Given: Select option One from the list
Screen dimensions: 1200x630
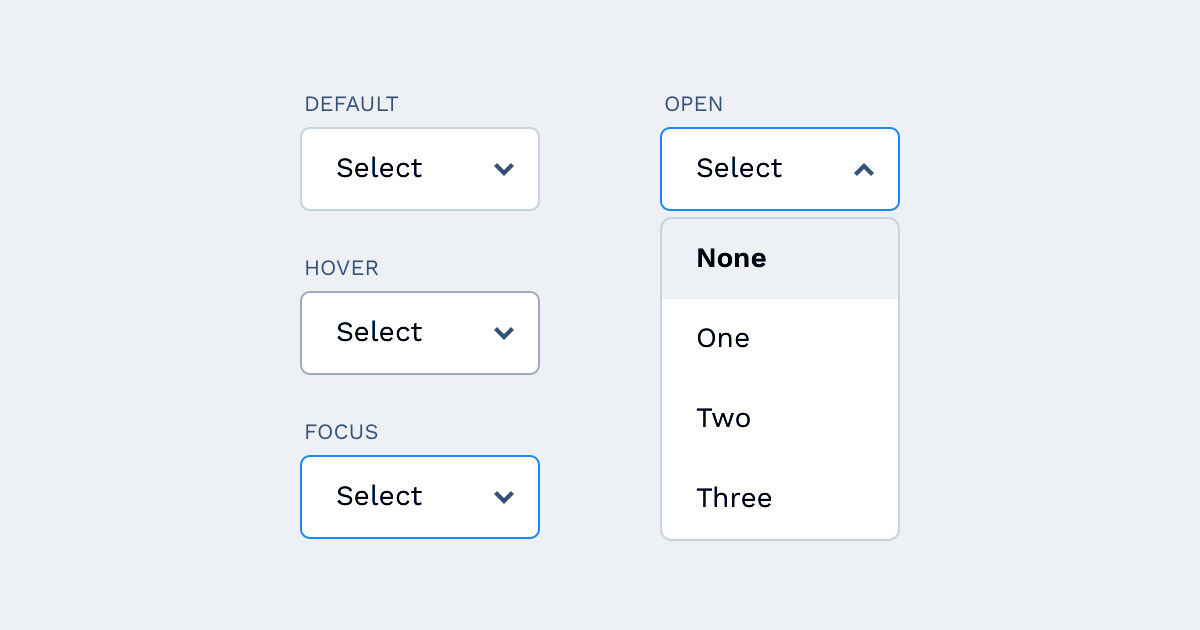Looking at the screenshot, I should [x=723, y=338].
